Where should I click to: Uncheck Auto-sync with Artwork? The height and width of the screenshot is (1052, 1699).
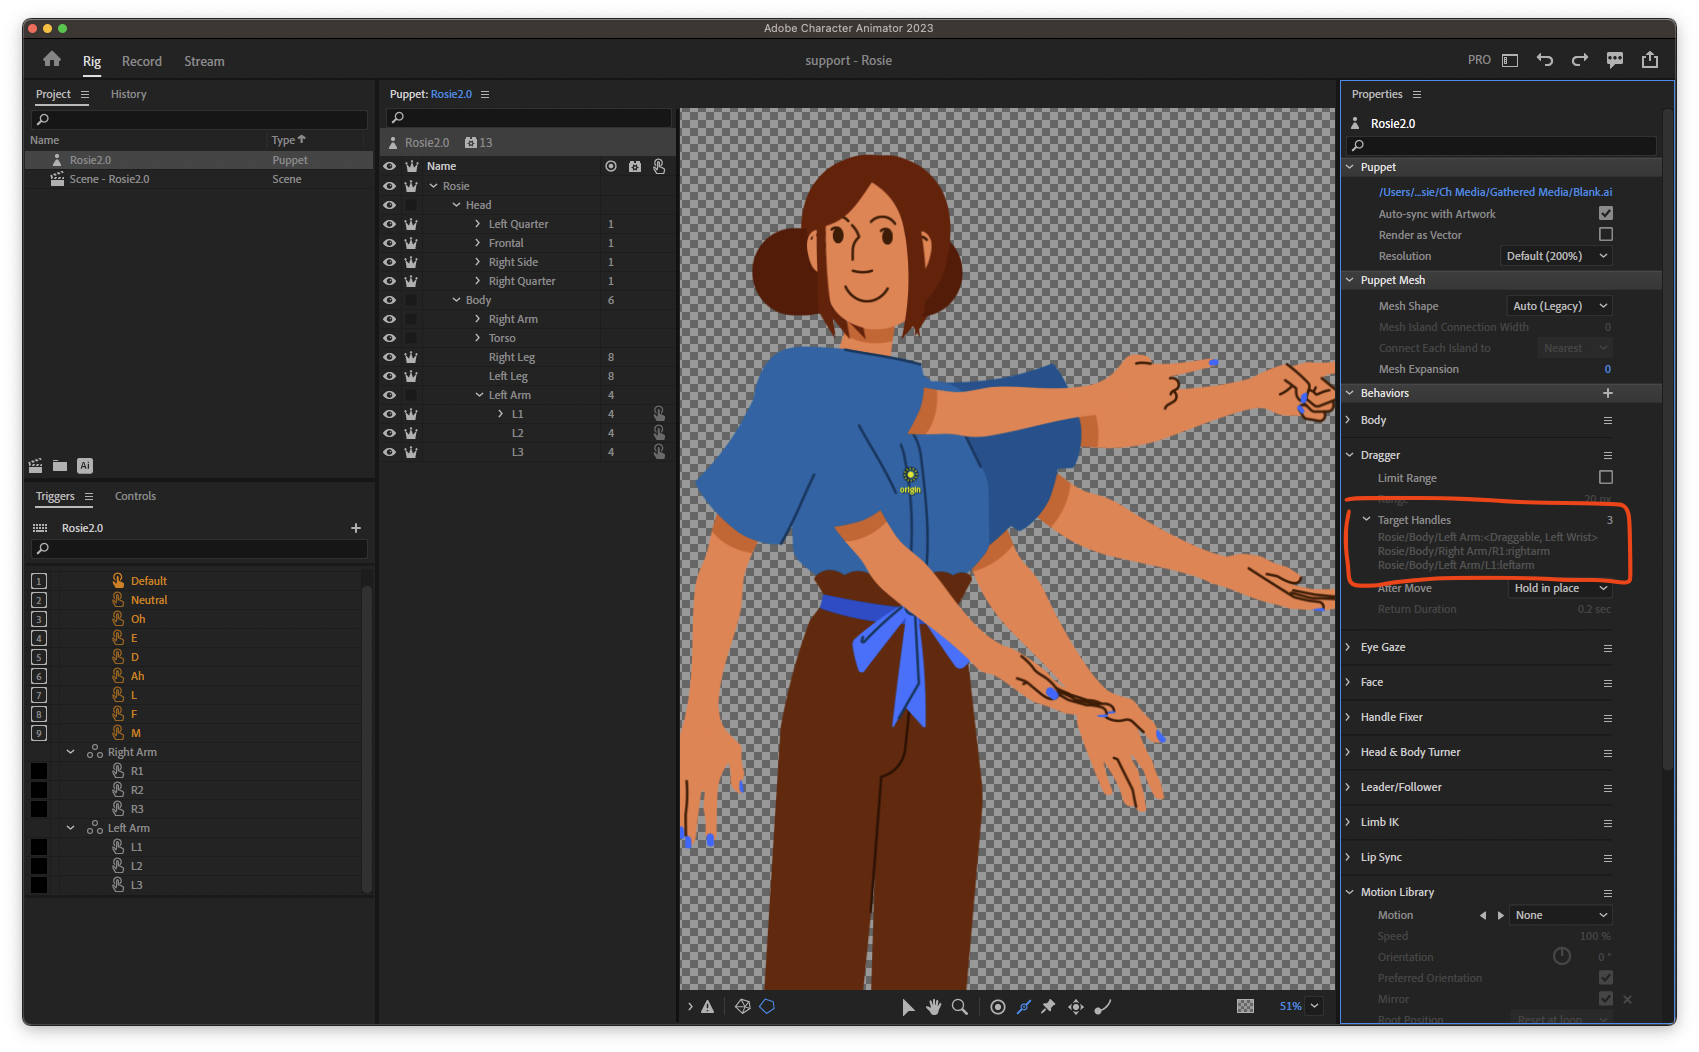coord(1606,213)
